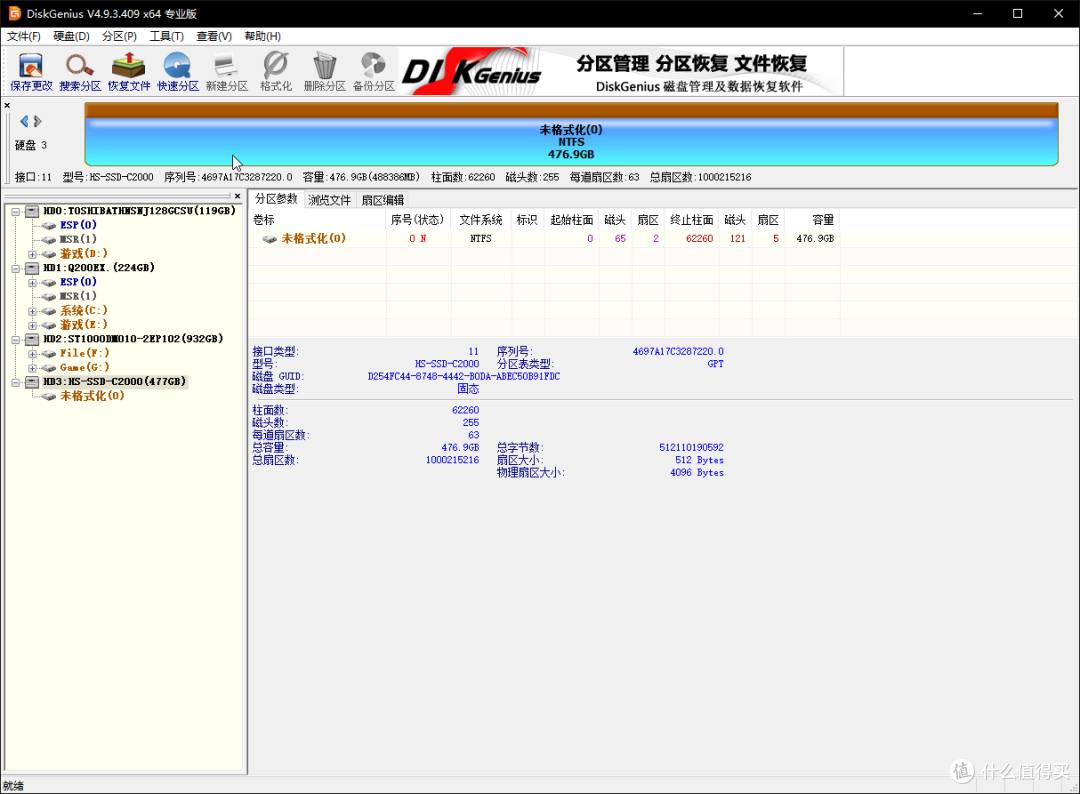Go to previous disk with left arrow
Screen dimensions: 1080x794
pyautogui.click(x=24, y=121)
